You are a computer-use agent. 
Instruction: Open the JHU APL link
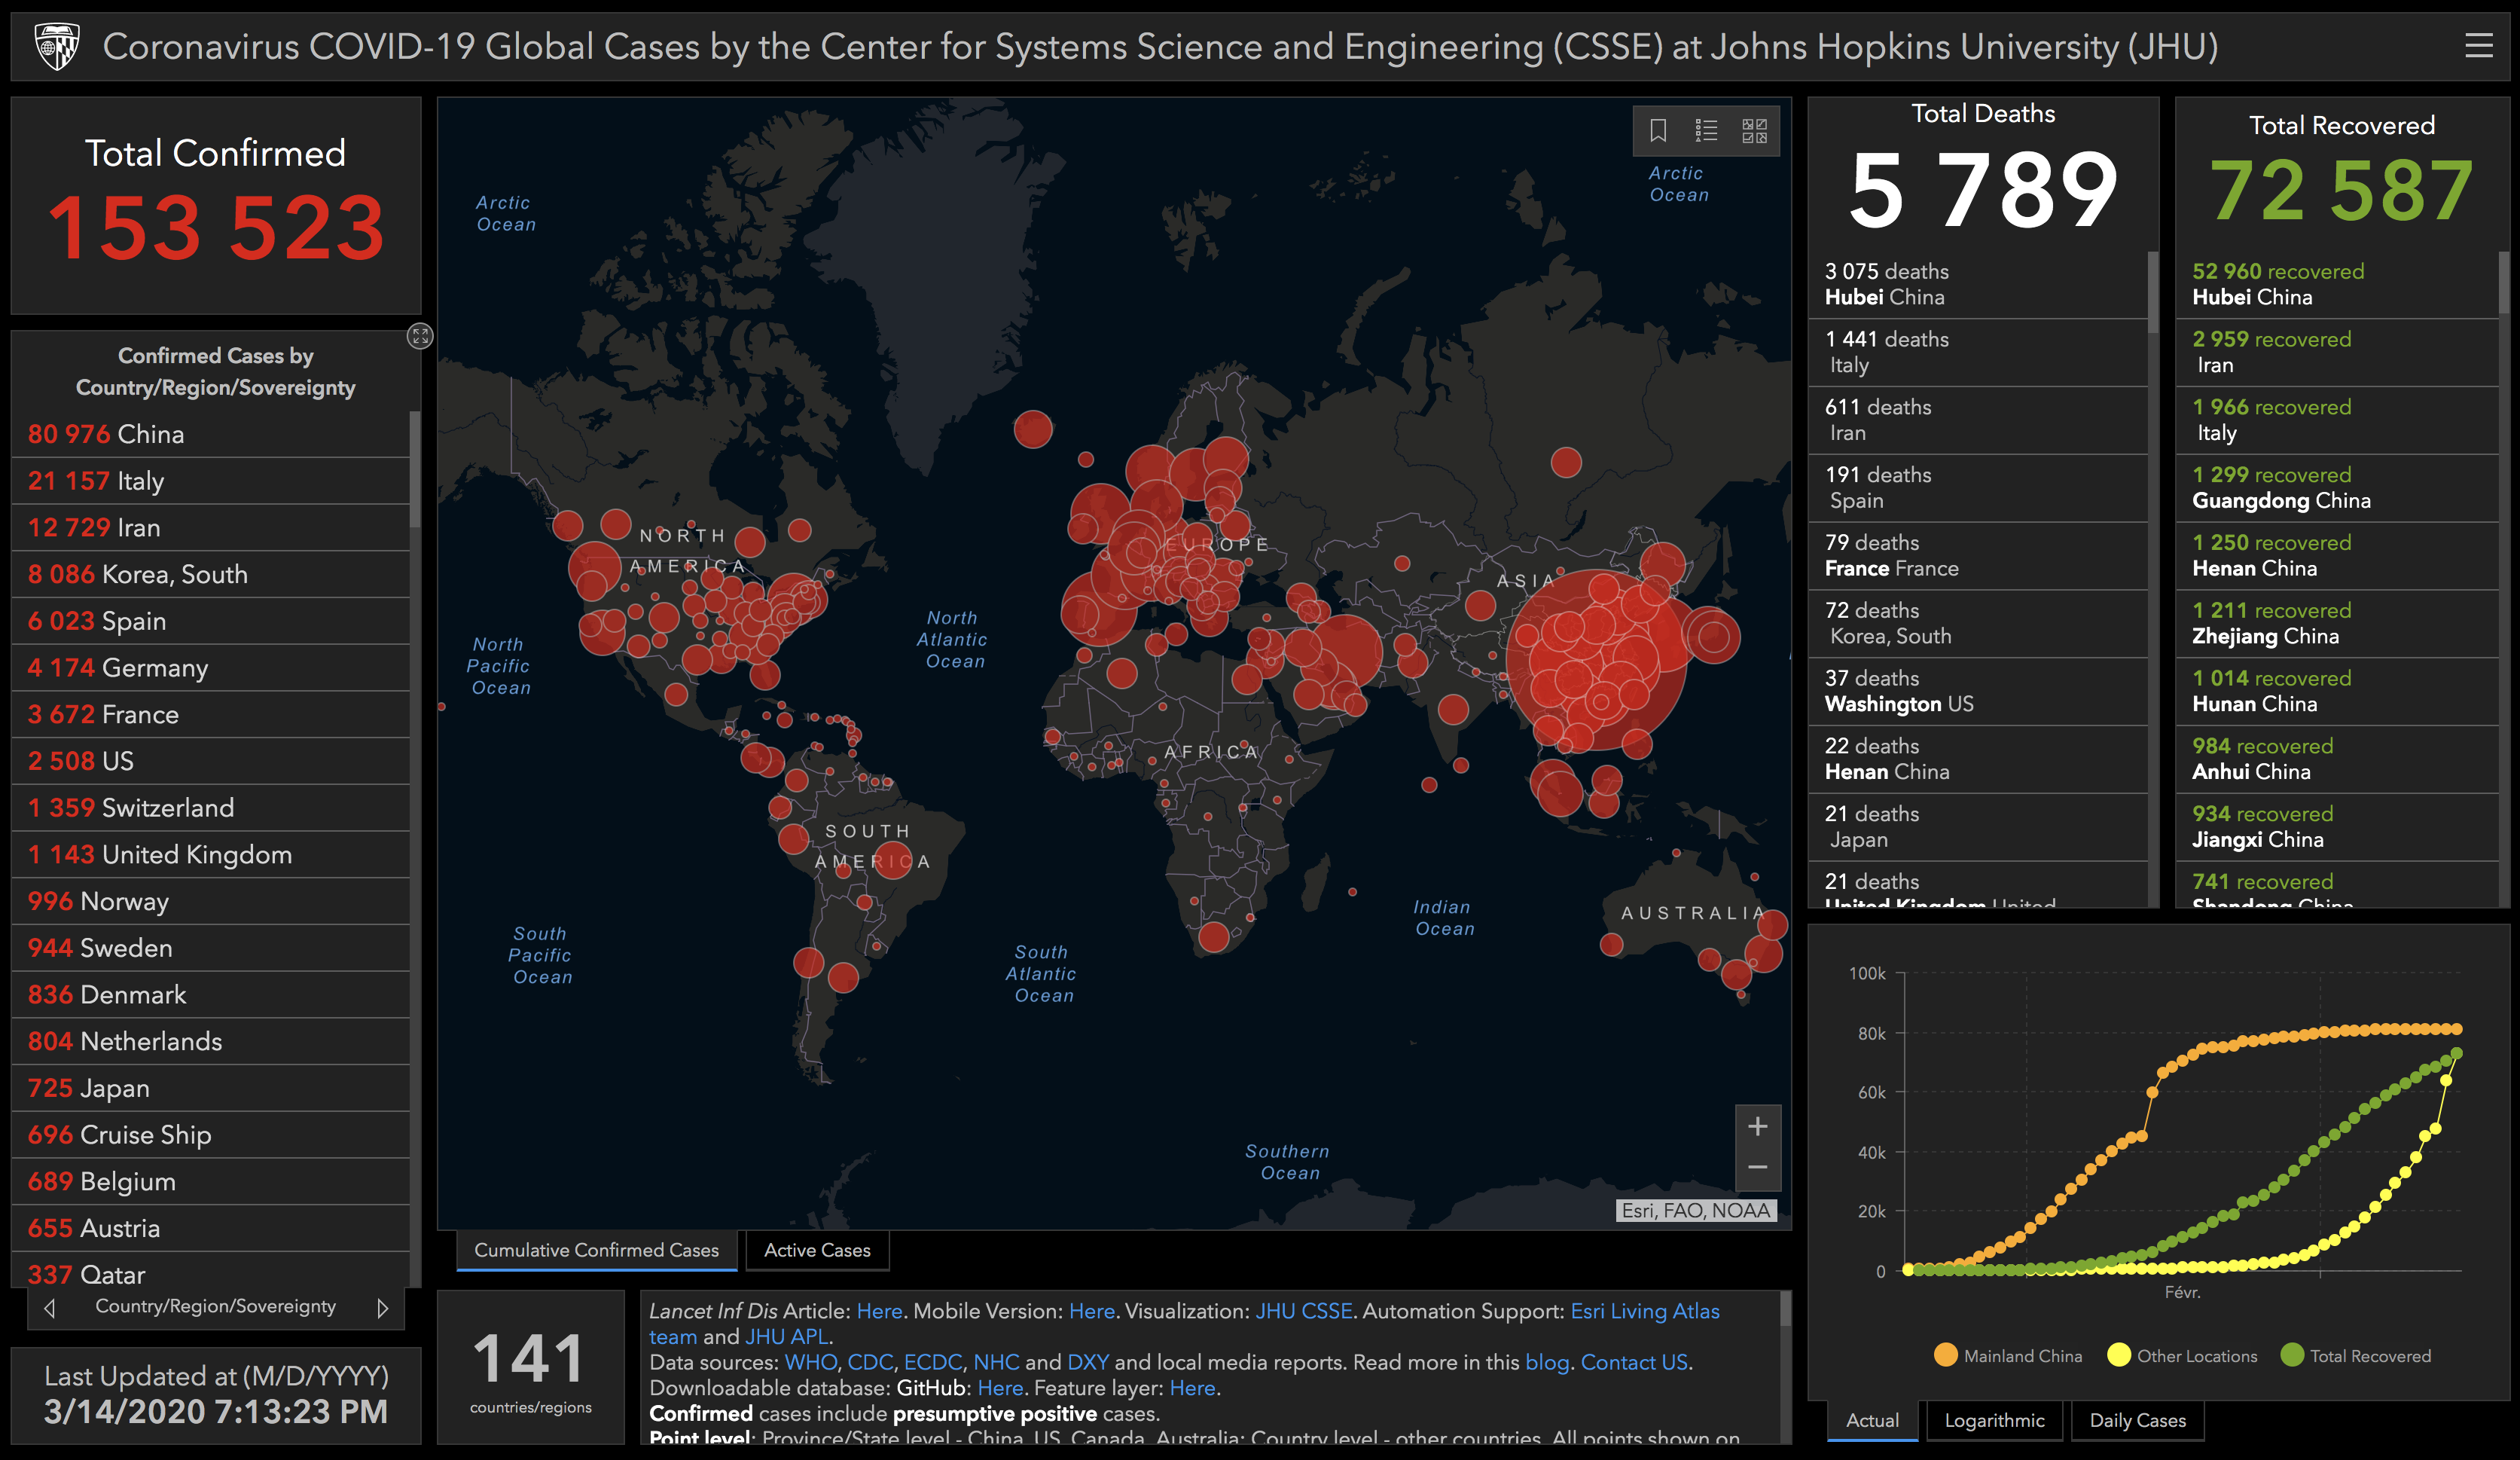[x=788, y=1337]
